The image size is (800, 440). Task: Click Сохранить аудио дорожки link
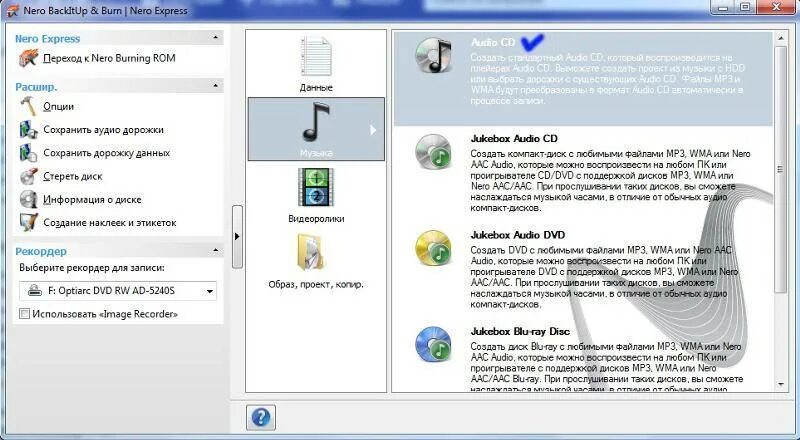click(x=104, y=130)
